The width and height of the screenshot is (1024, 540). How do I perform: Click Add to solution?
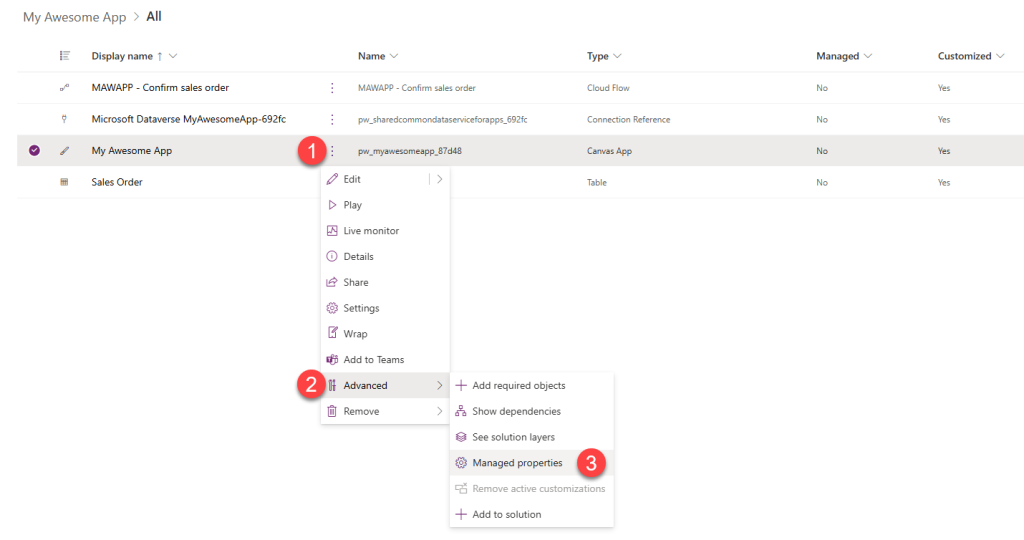pos(532,515)
